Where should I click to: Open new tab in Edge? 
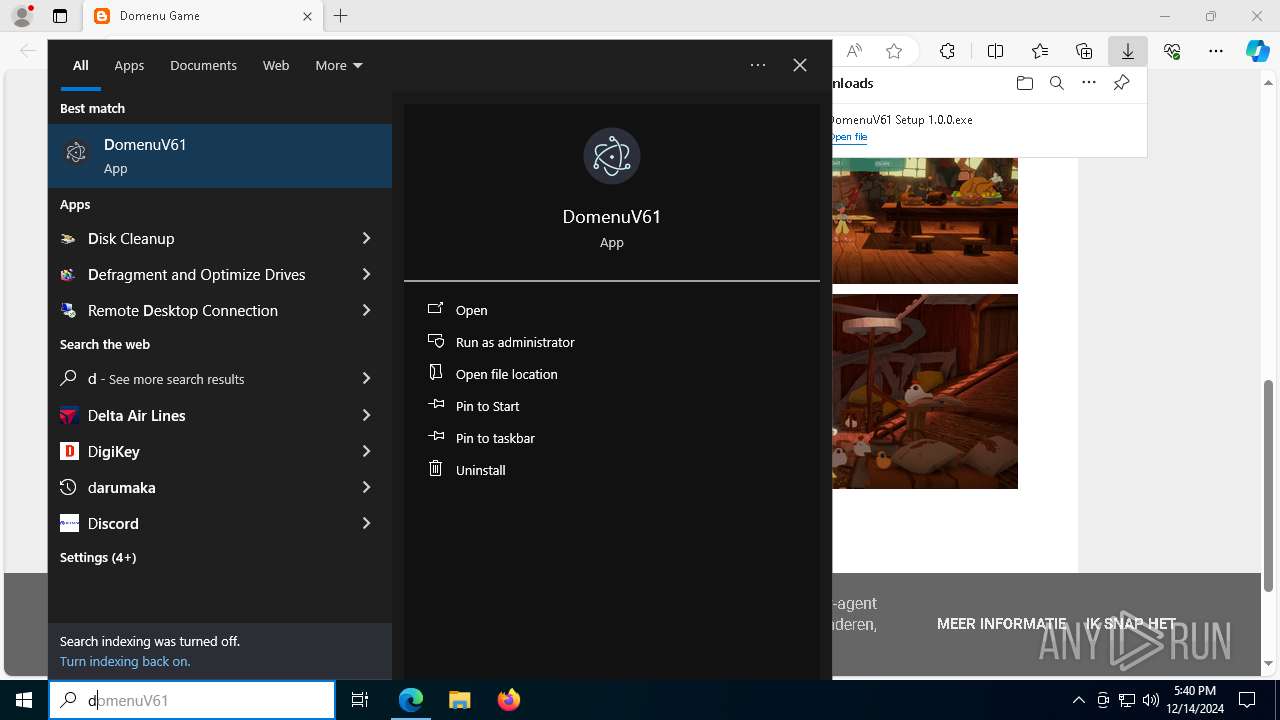click(x=341, y=16)
